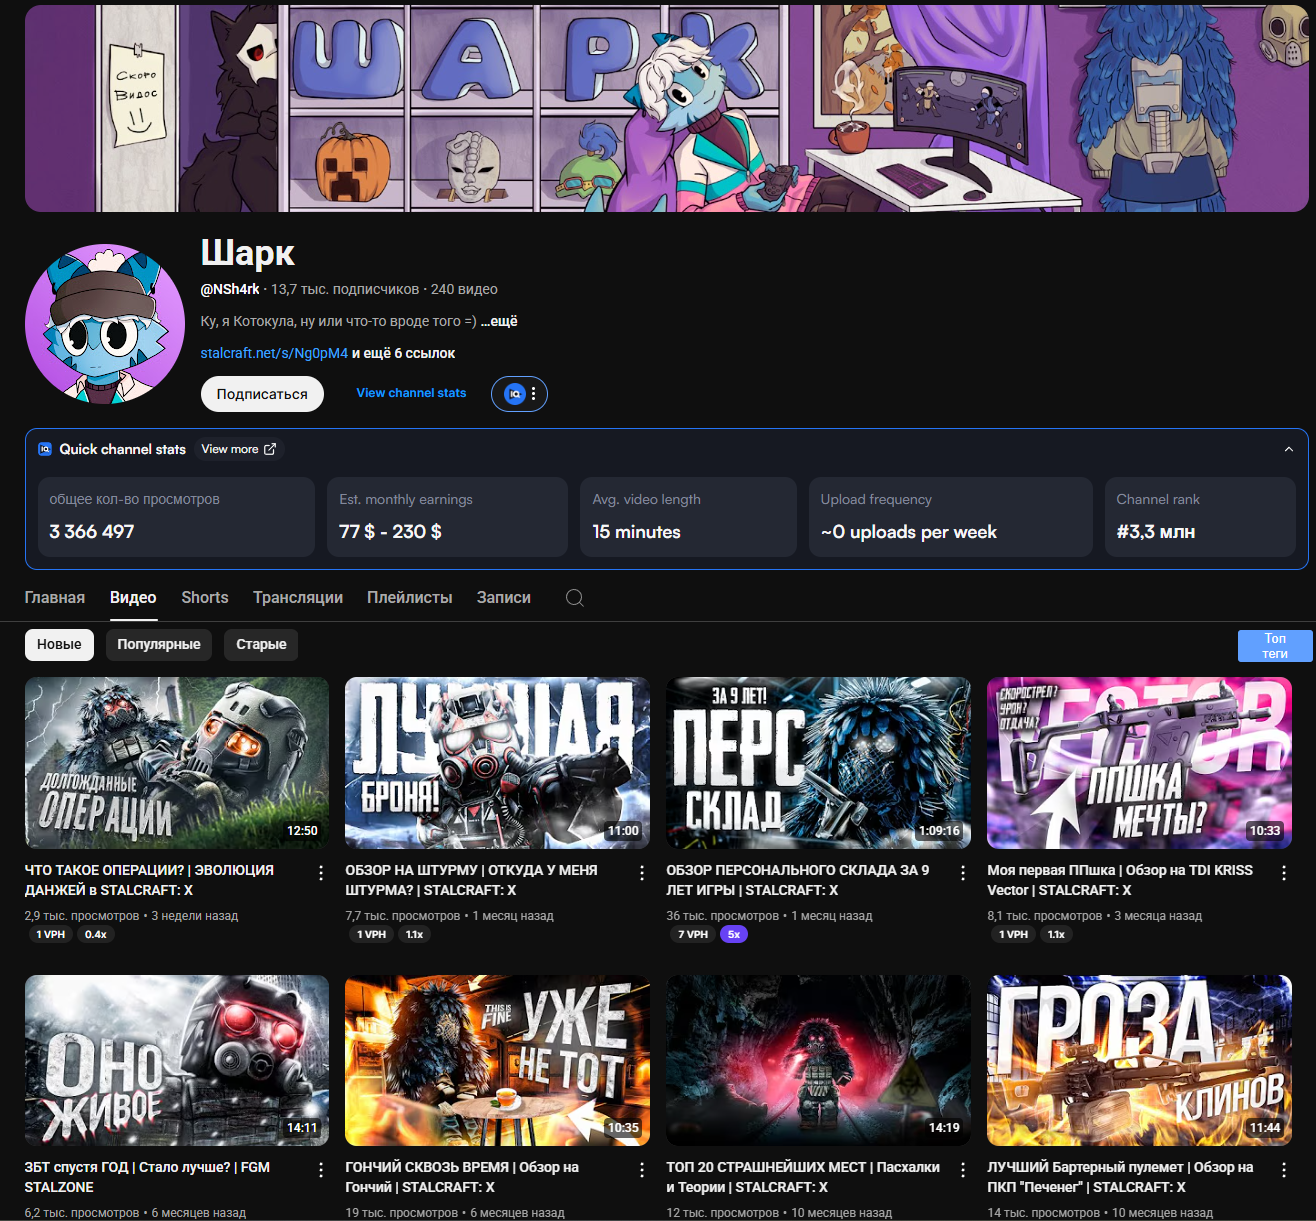Open title ГОНЧИЙ СКВОЗЬ ВРЕМЯ
The image size is (1316, 1221).
462,1177
